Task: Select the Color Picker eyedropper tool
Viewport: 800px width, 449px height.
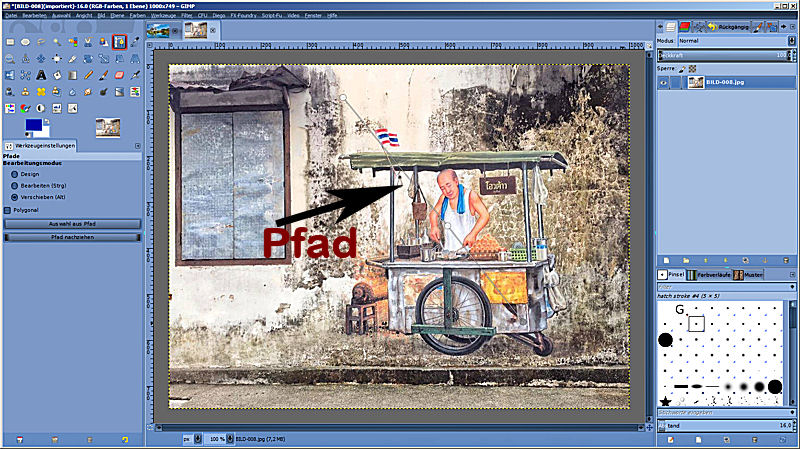Action: (135, 42)
